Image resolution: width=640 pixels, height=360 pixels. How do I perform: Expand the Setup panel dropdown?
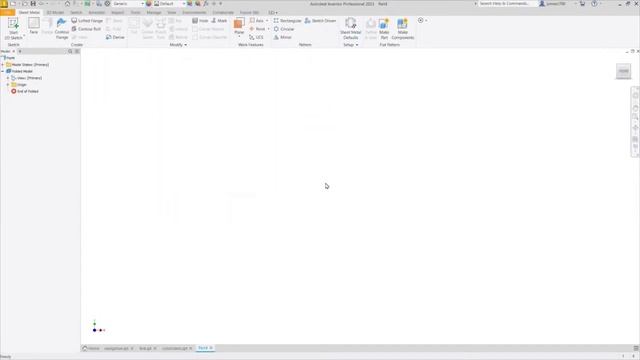(351, 45)
